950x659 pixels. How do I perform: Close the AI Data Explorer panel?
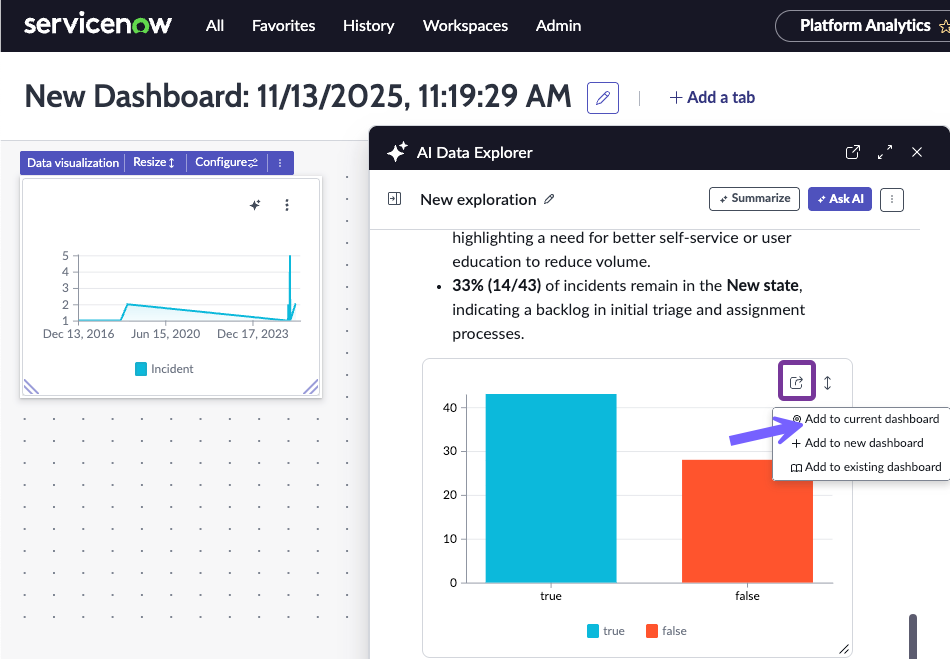[x=917, y=152]
